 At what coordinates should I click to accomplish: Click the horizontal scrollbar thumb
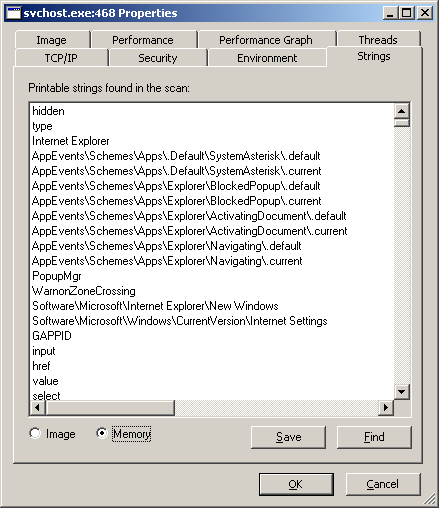(x=110, y=407)
